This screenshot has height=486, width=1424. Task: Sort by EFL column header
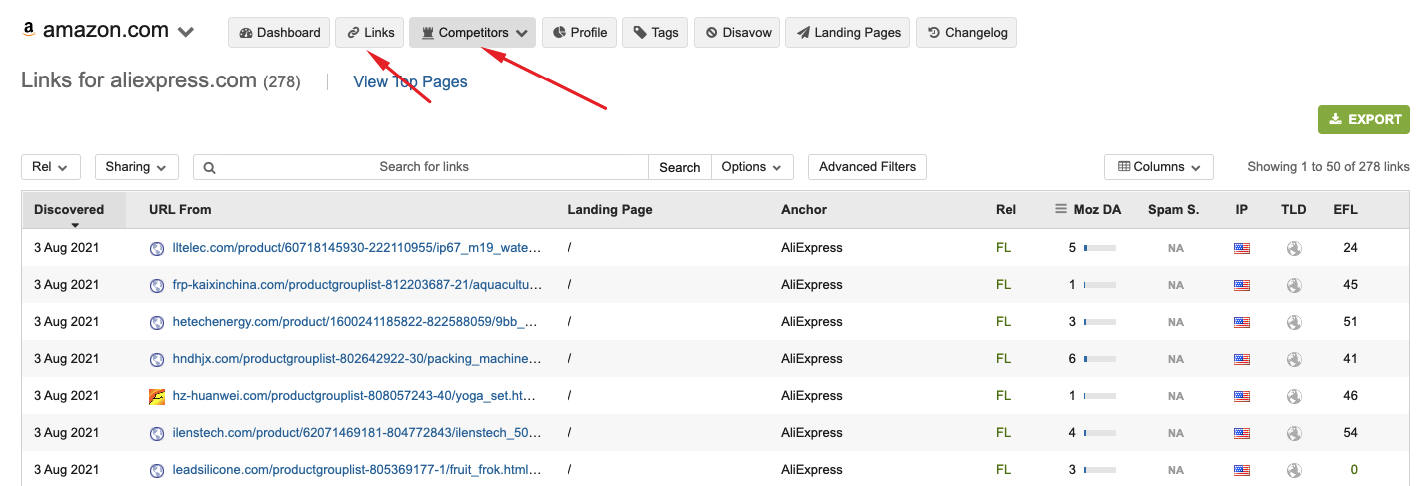pyautogui.click(x=1346, y=209)
